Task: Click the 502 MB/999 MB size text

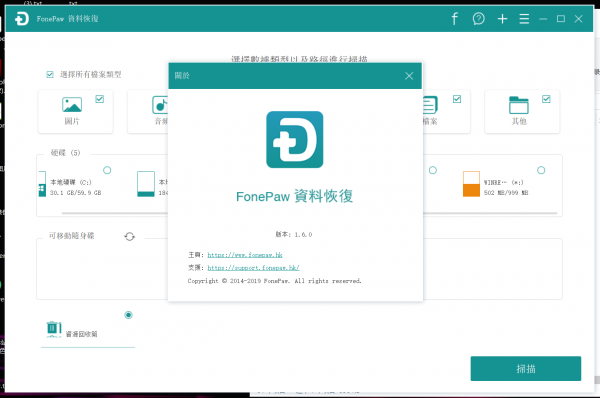Action: click(x=506, y=192)
